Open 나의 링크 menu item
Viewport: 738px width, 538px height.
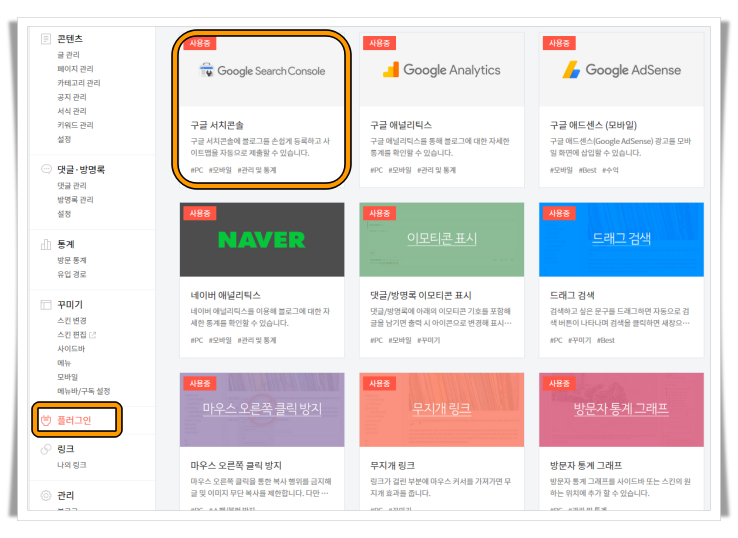(x=72, y=465)
